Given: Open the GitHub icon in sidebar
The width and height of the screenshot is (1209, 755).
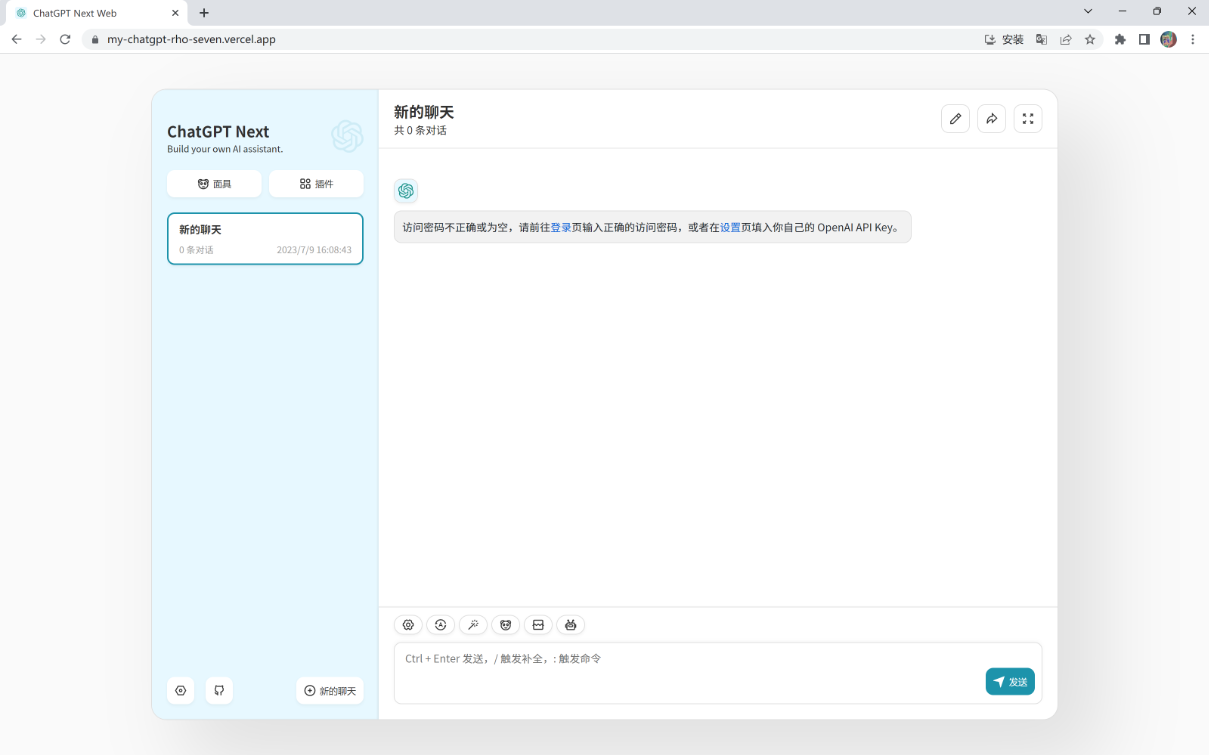Looking at the screenshot, I should (219, 691).
